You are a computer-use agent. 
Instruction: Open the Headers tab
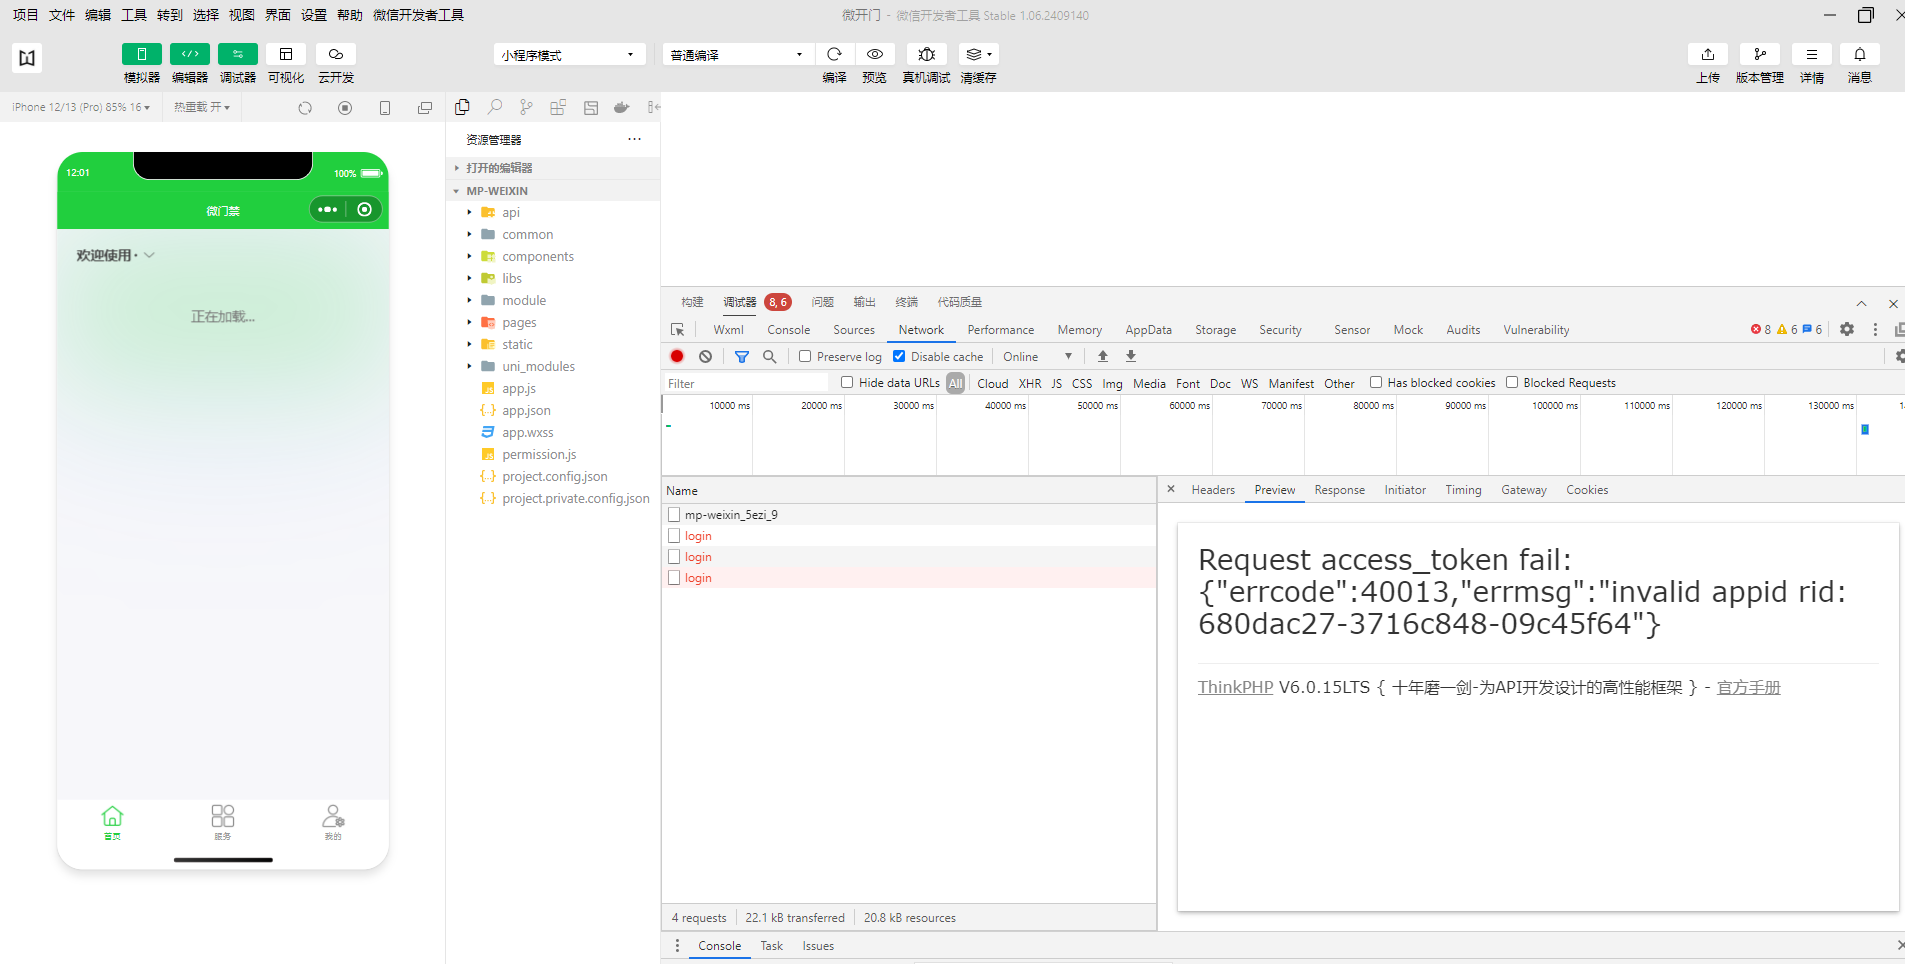(1213, 490)
